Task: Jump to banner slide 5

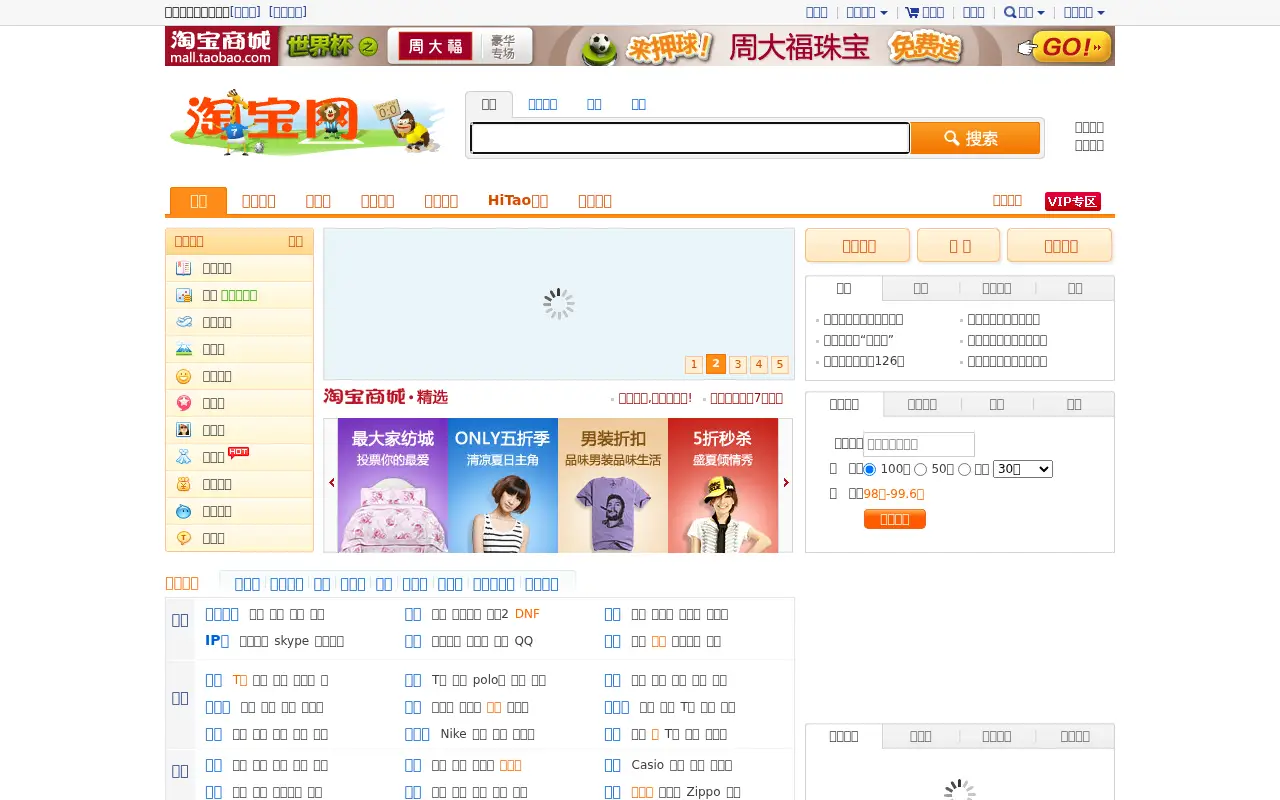Action: [x=780, y=365]
